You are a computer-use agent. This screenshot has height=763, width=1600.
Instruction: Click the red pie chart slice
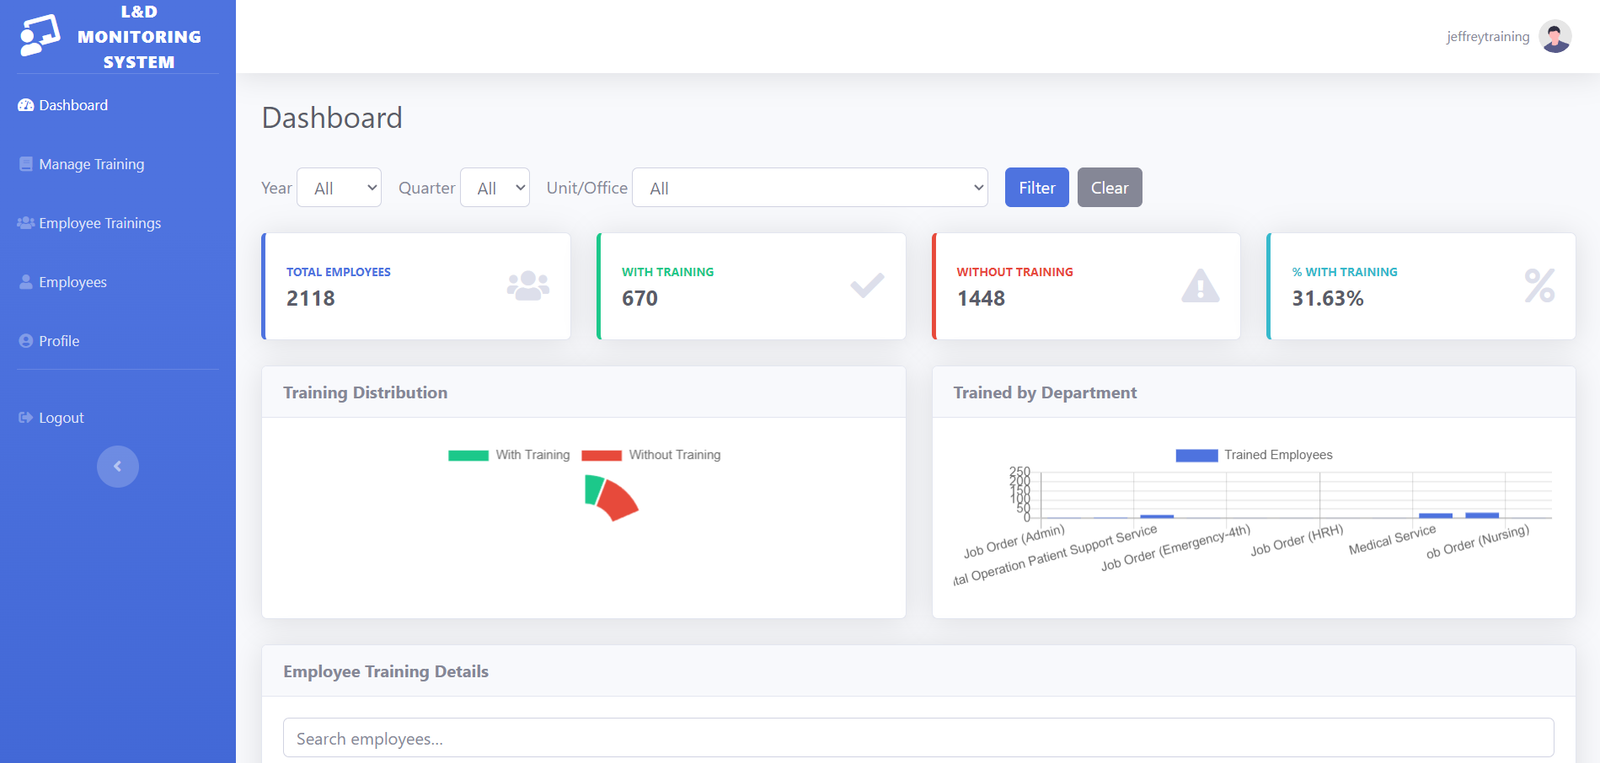(x=618, y=500)
